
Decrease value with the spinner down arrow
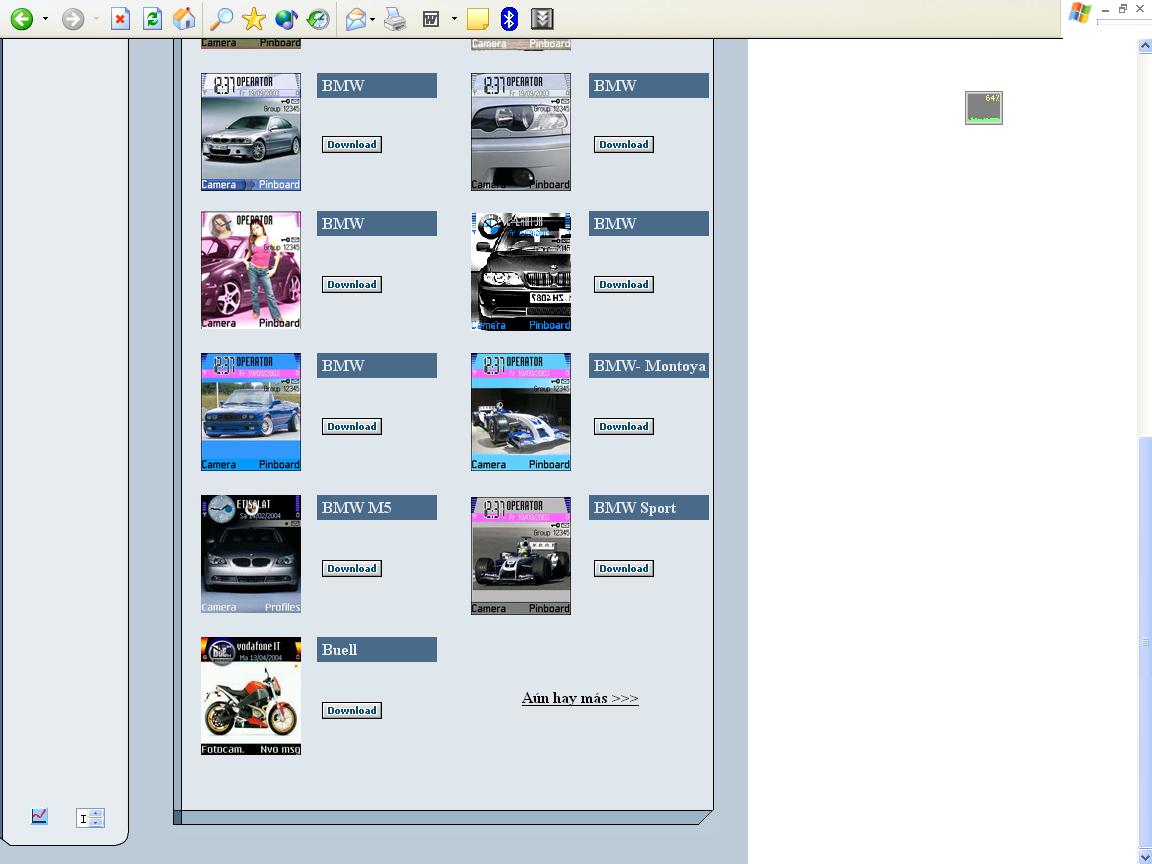pyautogui.click(x=97, y=822)
